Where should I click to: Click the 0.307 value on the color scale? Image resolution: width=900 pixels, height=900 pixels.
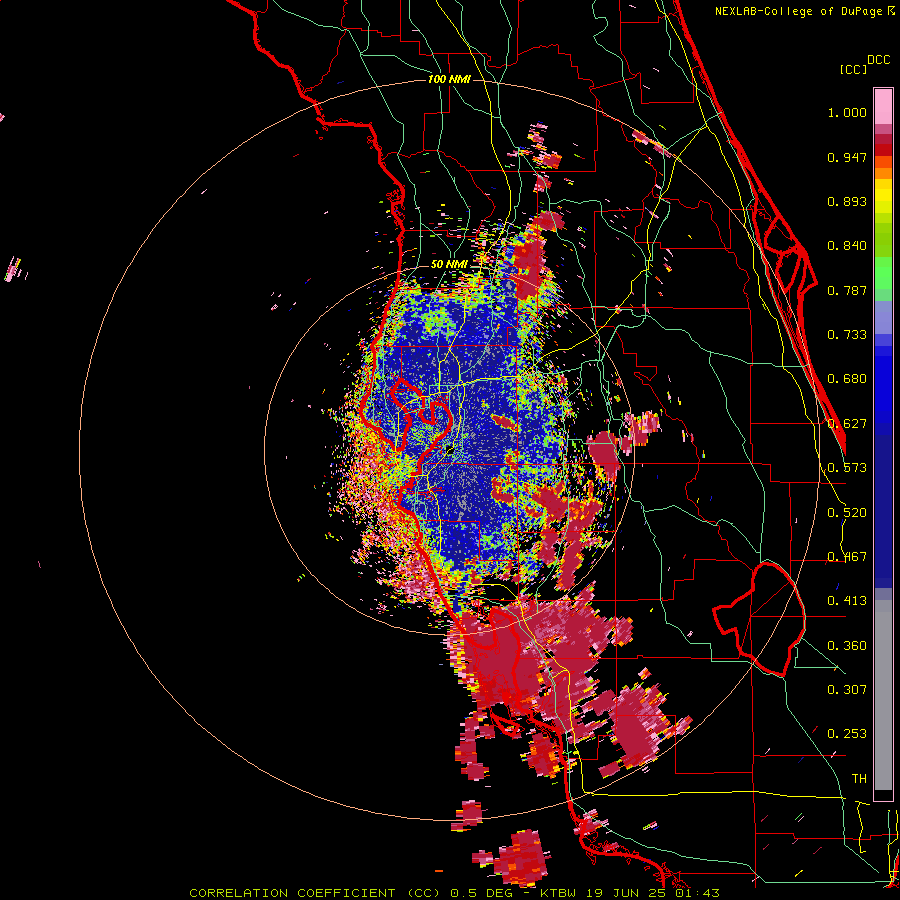point(847,689)
